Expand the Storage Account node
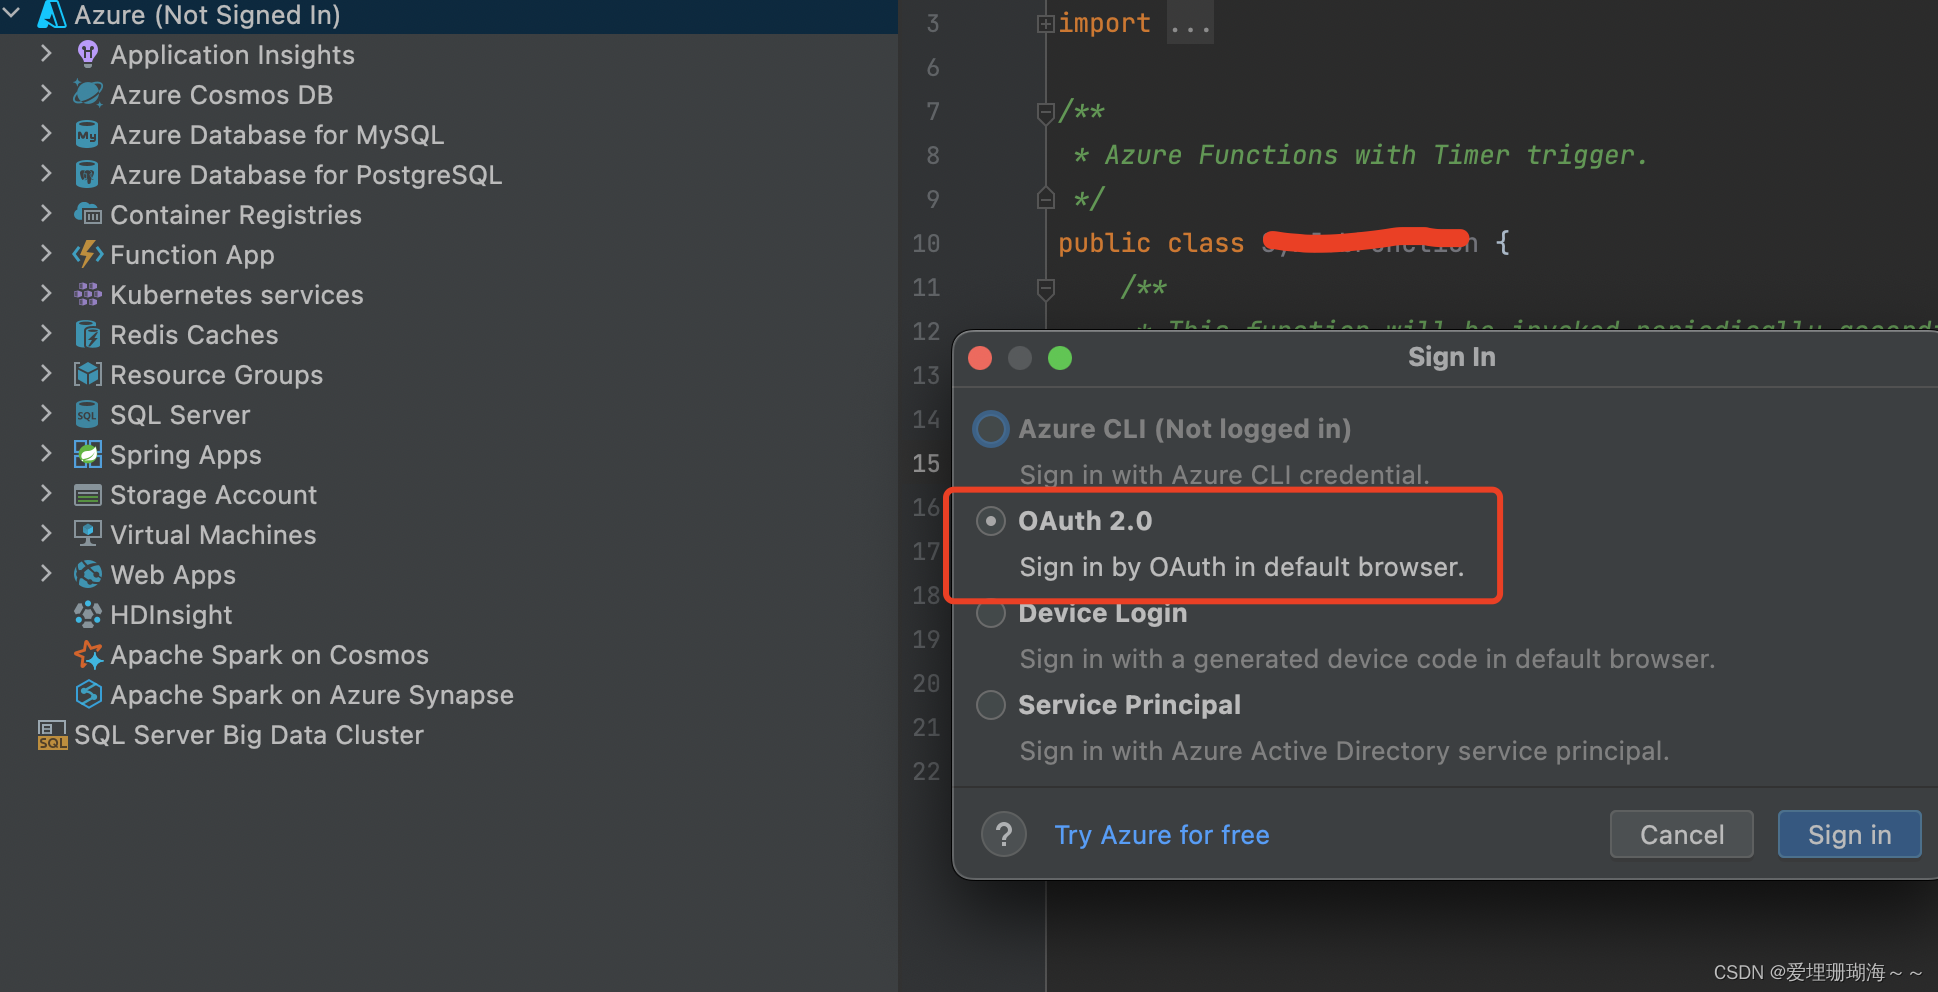The height and width of the screenshot is (992, 1938). (46, 493)
